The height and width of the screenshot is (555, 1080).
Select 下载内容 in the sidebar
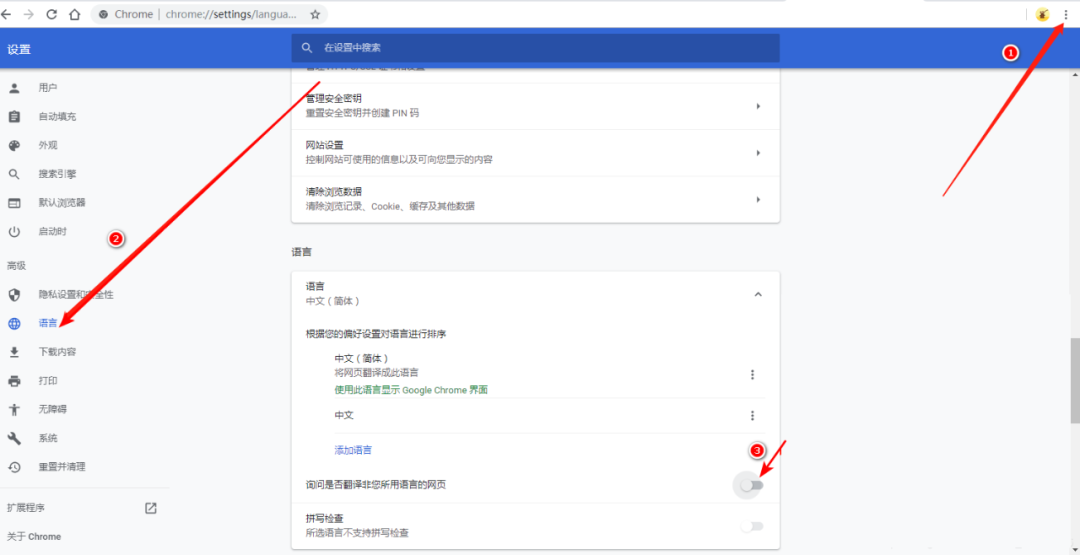pos(57,352)
